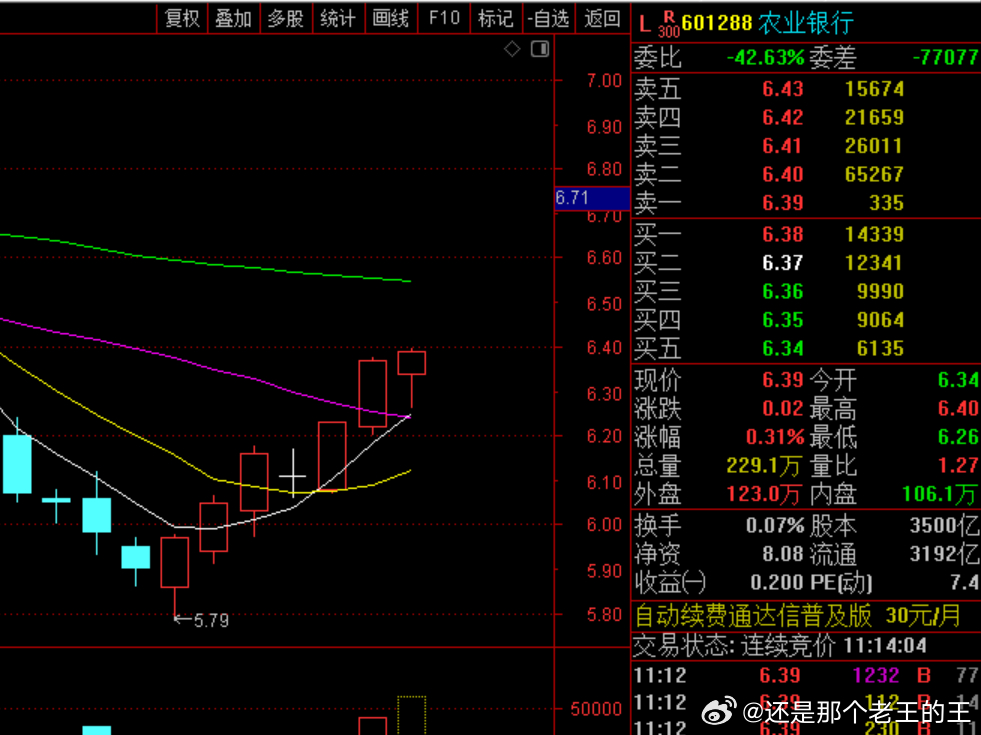The height and width of the screenshot is (735, 981).
Task: Click 净资 value 8.08
Action: pyautogui.click(x=783, y=554)
